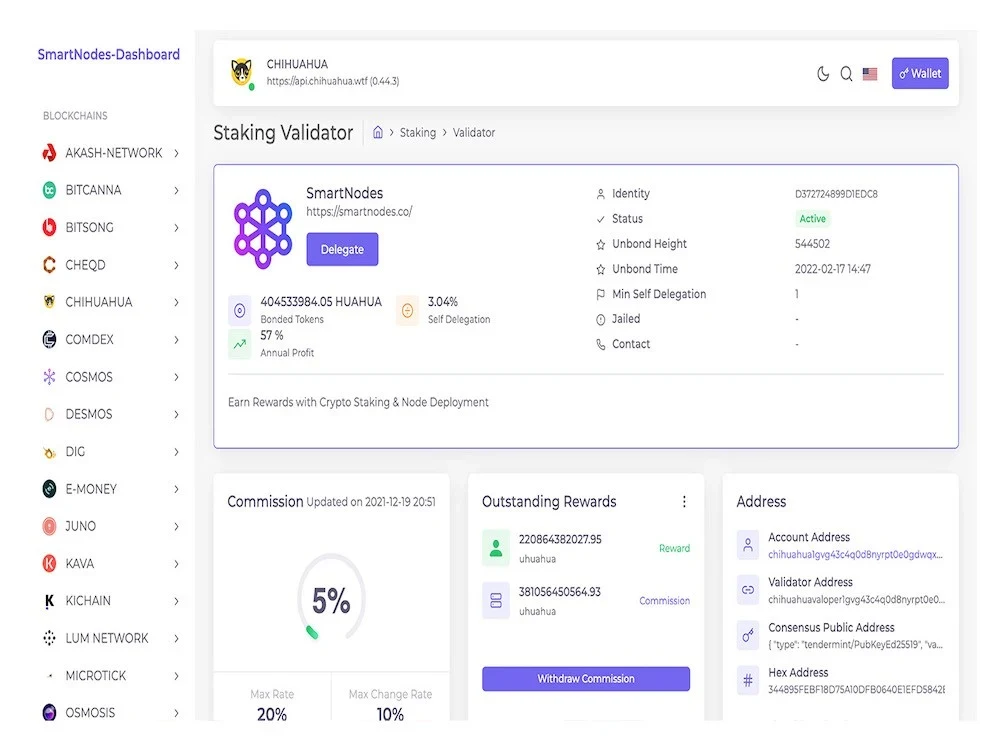
Task: Click the Account Address person icon
Action: 747,545
